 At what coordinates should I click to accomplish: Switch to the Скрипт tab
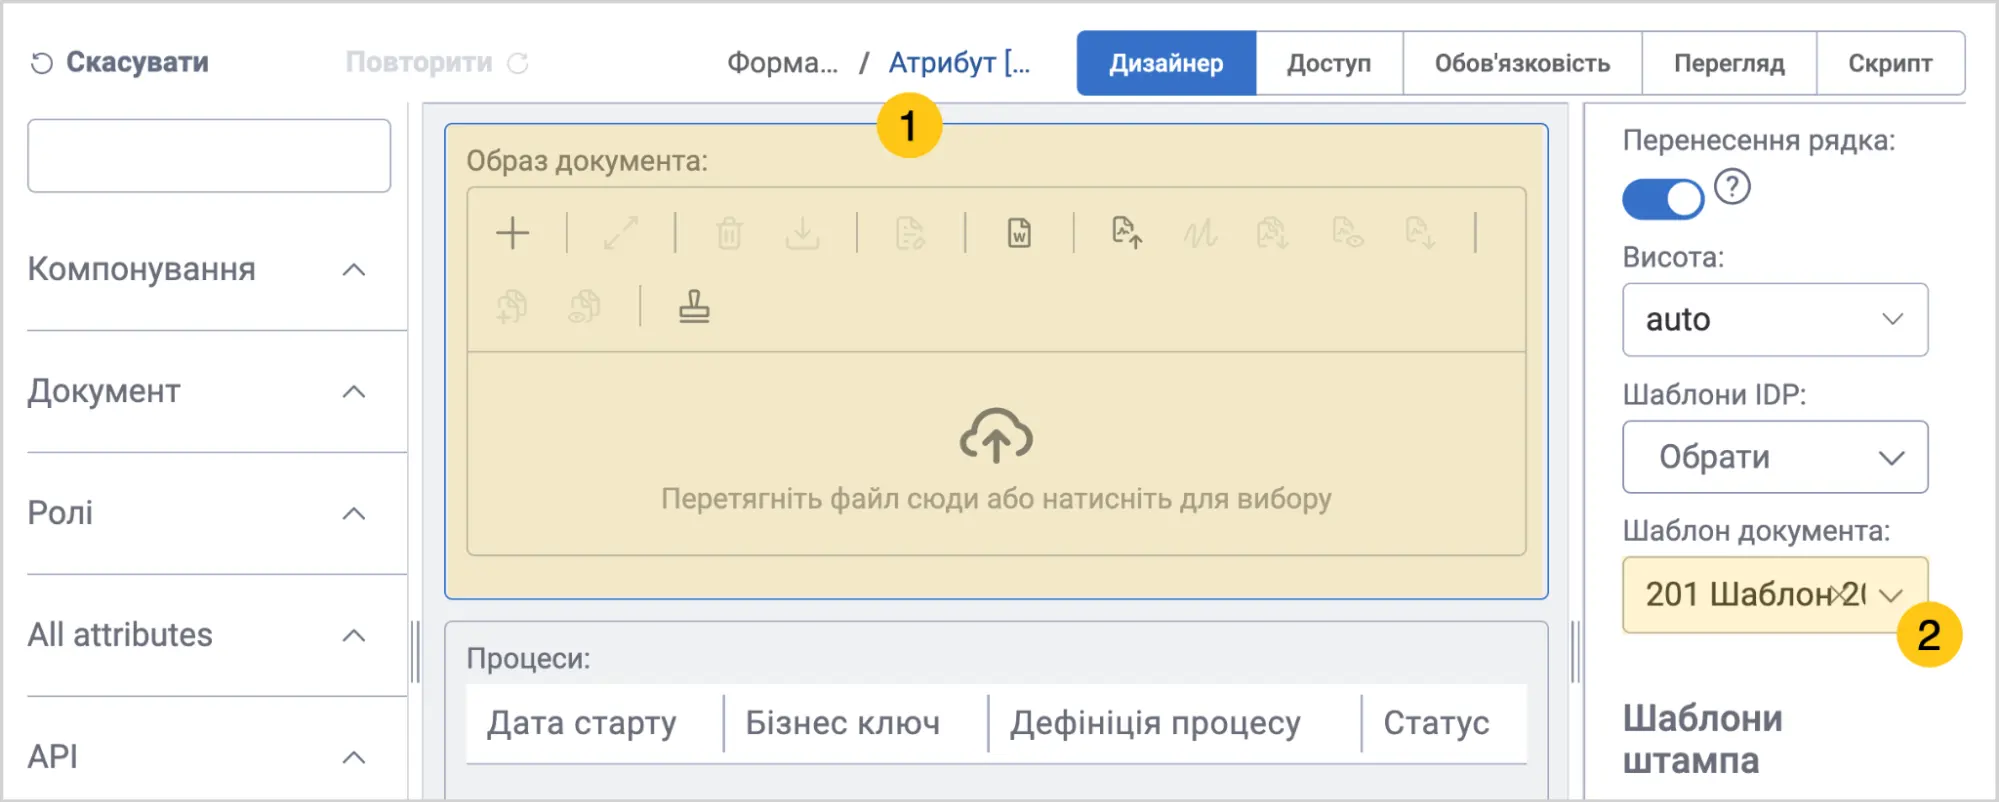1890,63
